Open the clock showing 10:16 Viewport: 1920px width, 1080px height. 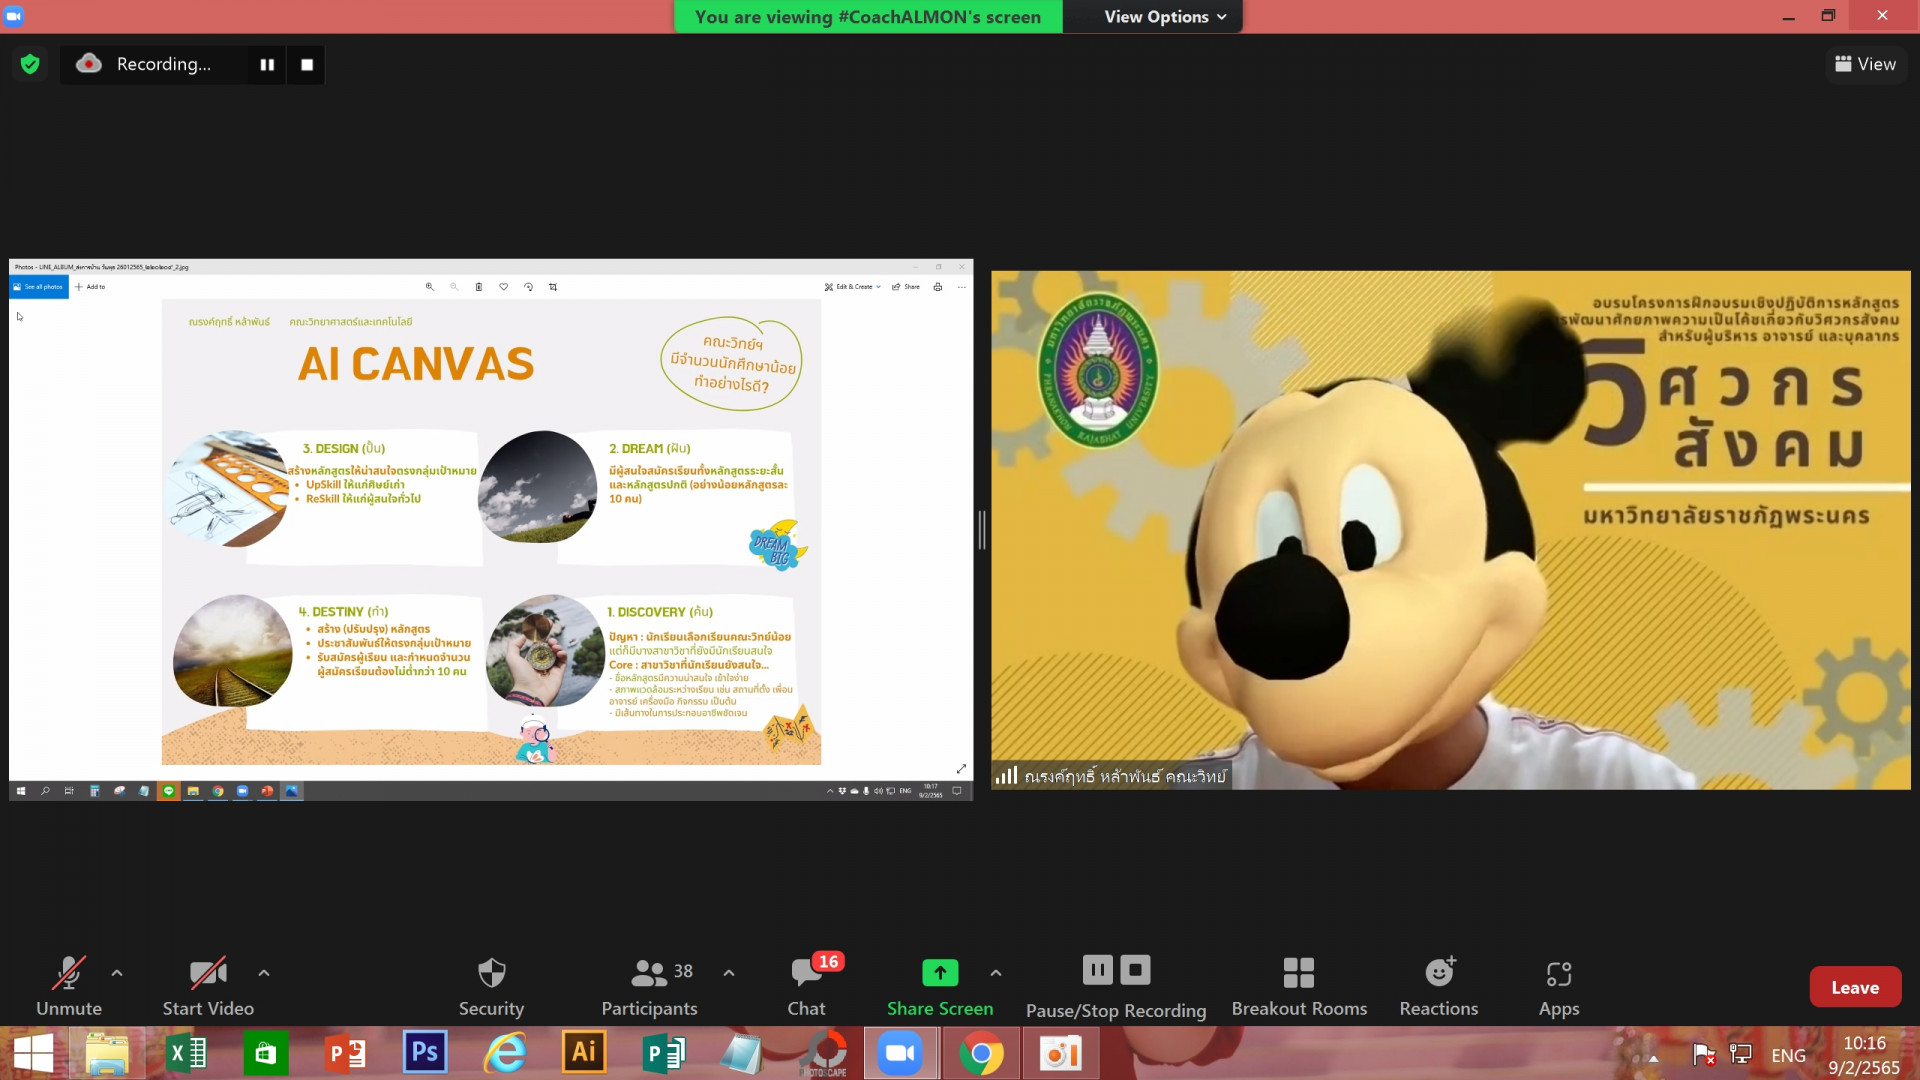pyautogui.click(x=1864, y=1055)
